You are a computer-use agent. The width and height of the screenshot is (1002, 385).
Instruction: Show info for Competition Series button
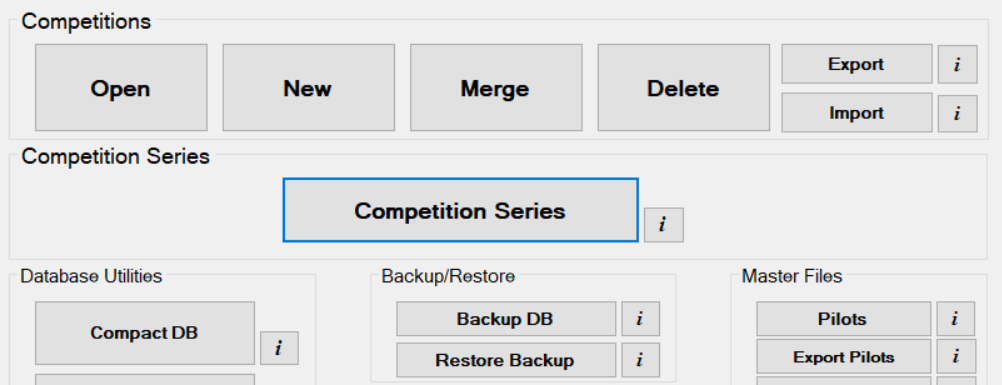coord(663,225)
